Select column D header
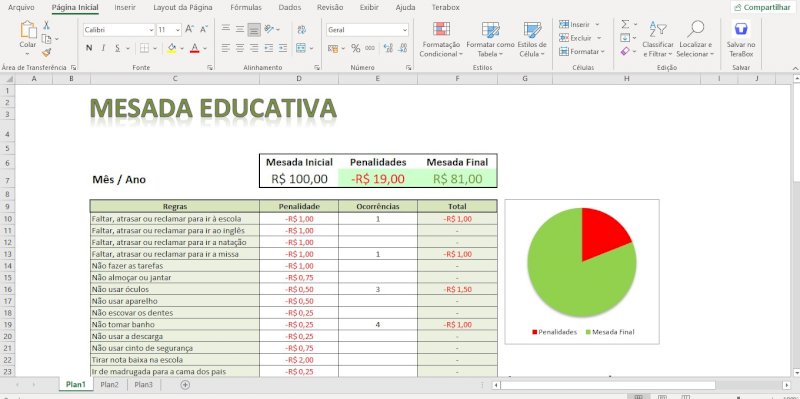 click(x=299, y=79)
